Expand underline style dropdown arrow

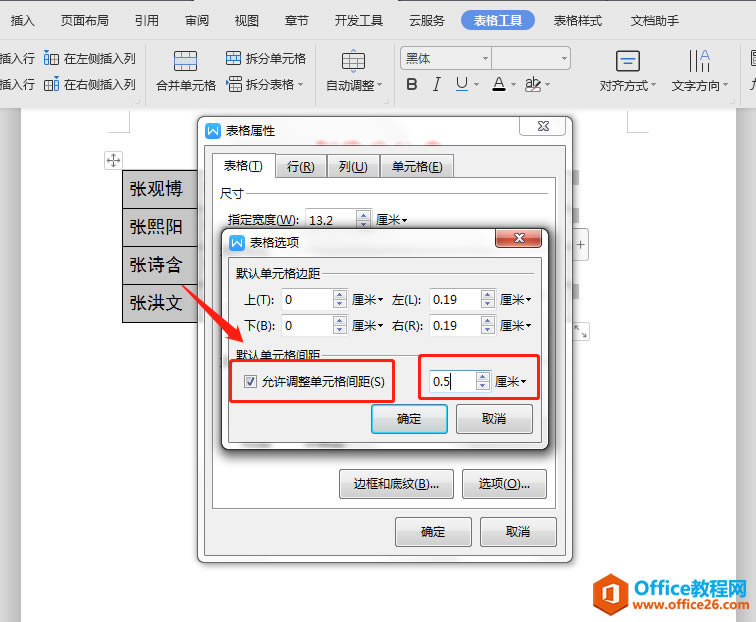tap(476, 85)
